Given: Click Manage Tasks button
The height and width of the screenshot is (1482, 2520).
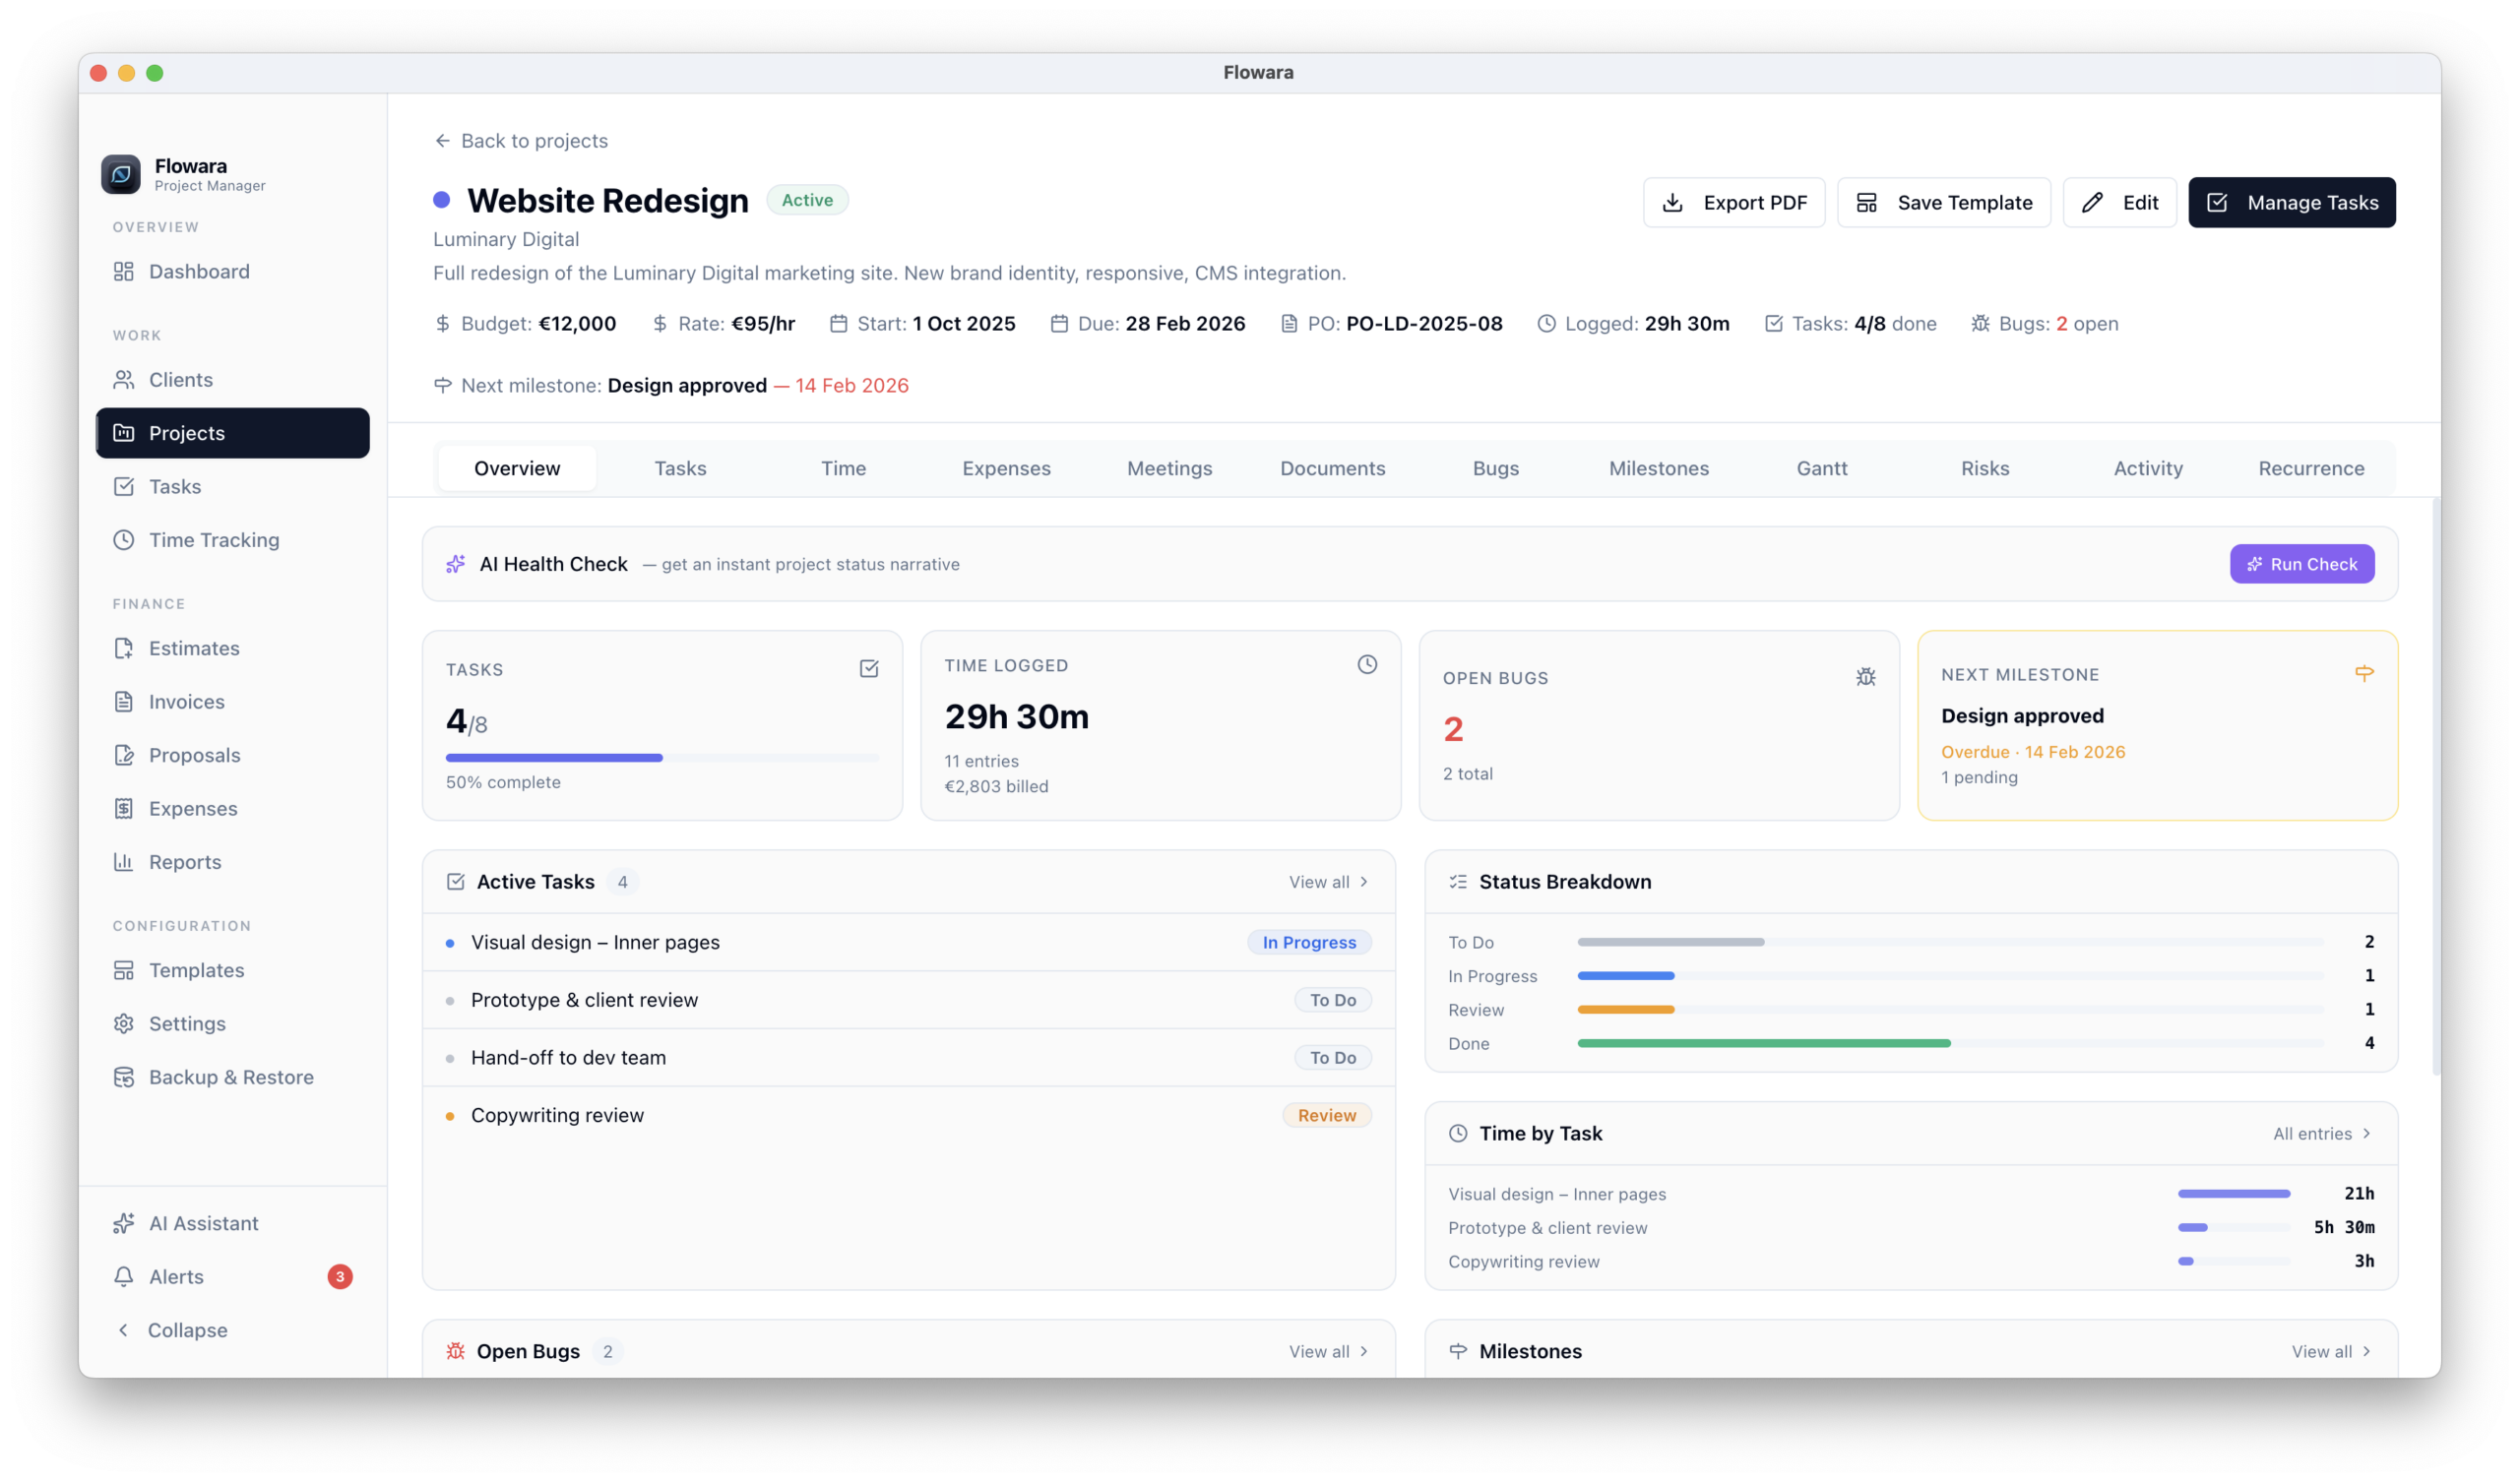Looking at the screenshot, I should [x=2292, y=202].
